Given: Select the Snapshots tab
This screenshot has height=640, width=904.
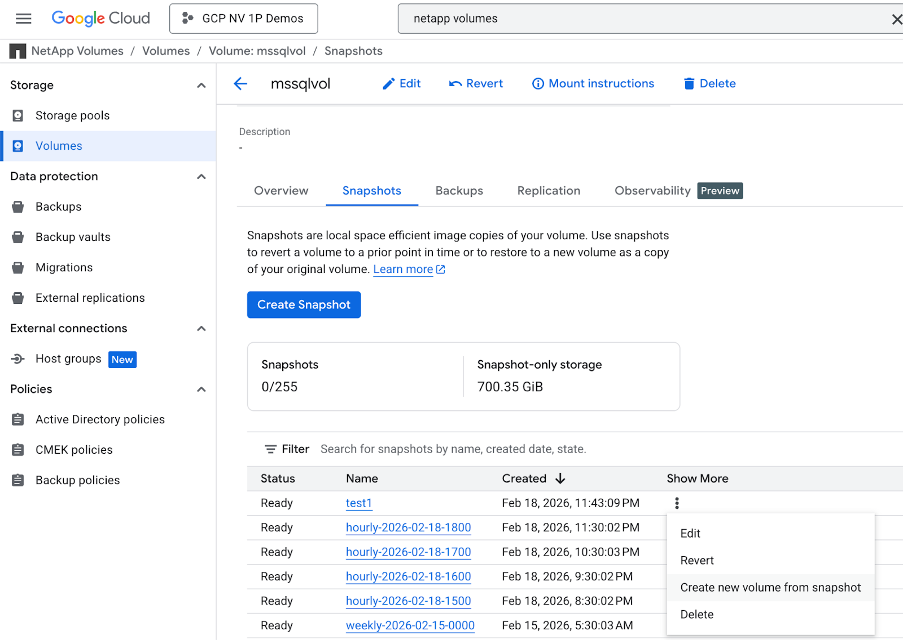Looking at the screenshot, I should tap(372, 191).
